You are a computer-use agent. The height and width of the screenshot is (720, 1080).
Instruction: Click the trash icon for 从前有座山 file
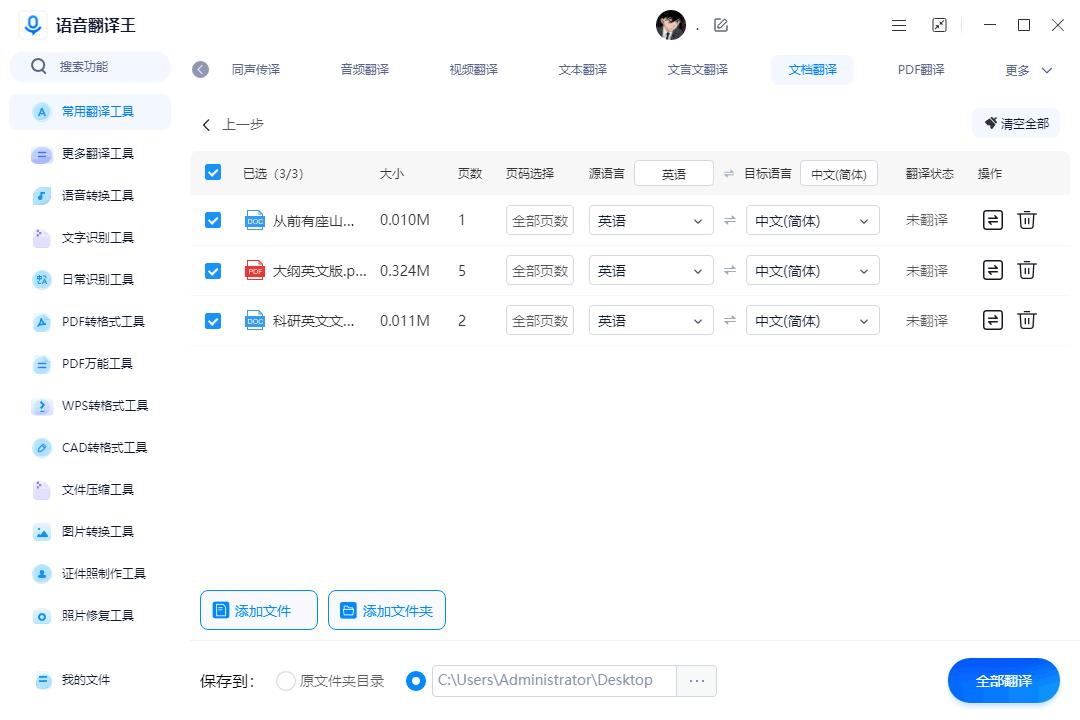(1026, 220)
